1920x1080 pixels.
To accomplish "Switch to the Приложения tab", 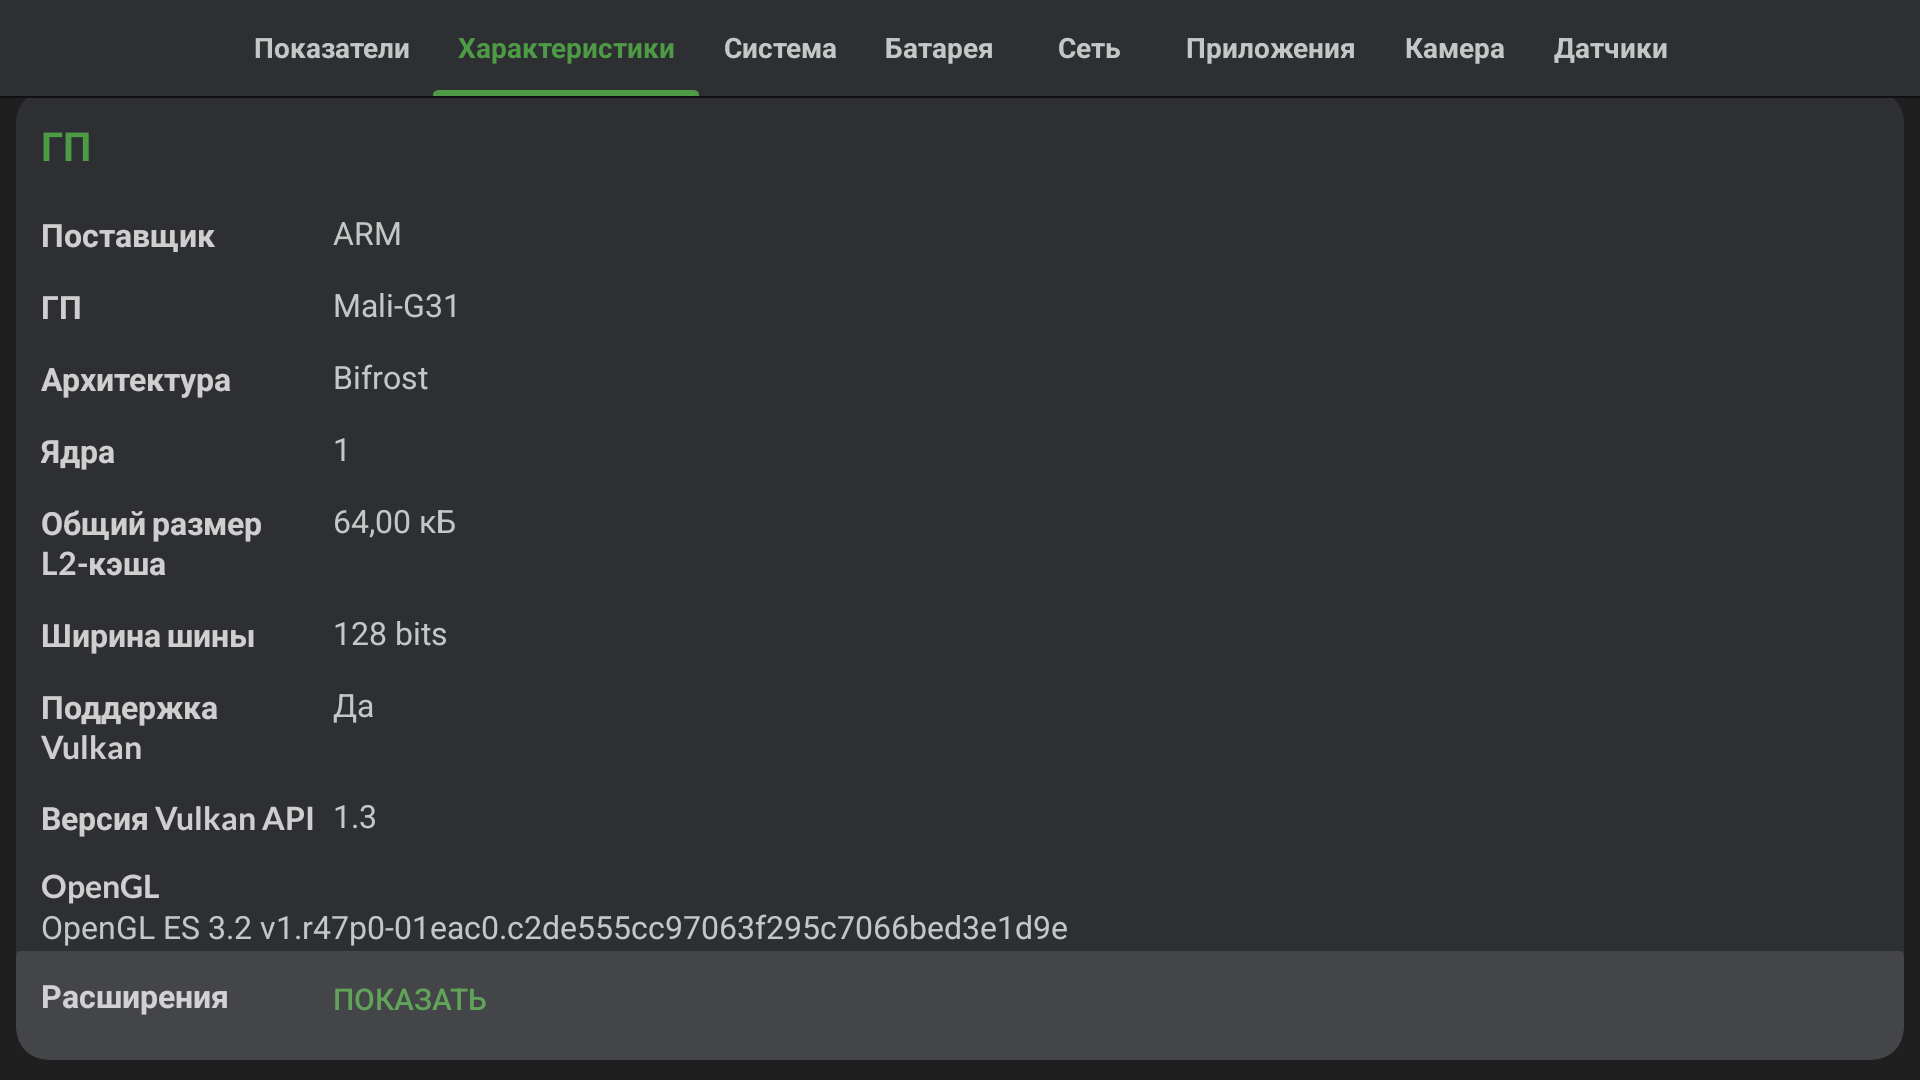I will click(x=1270, y=48).
